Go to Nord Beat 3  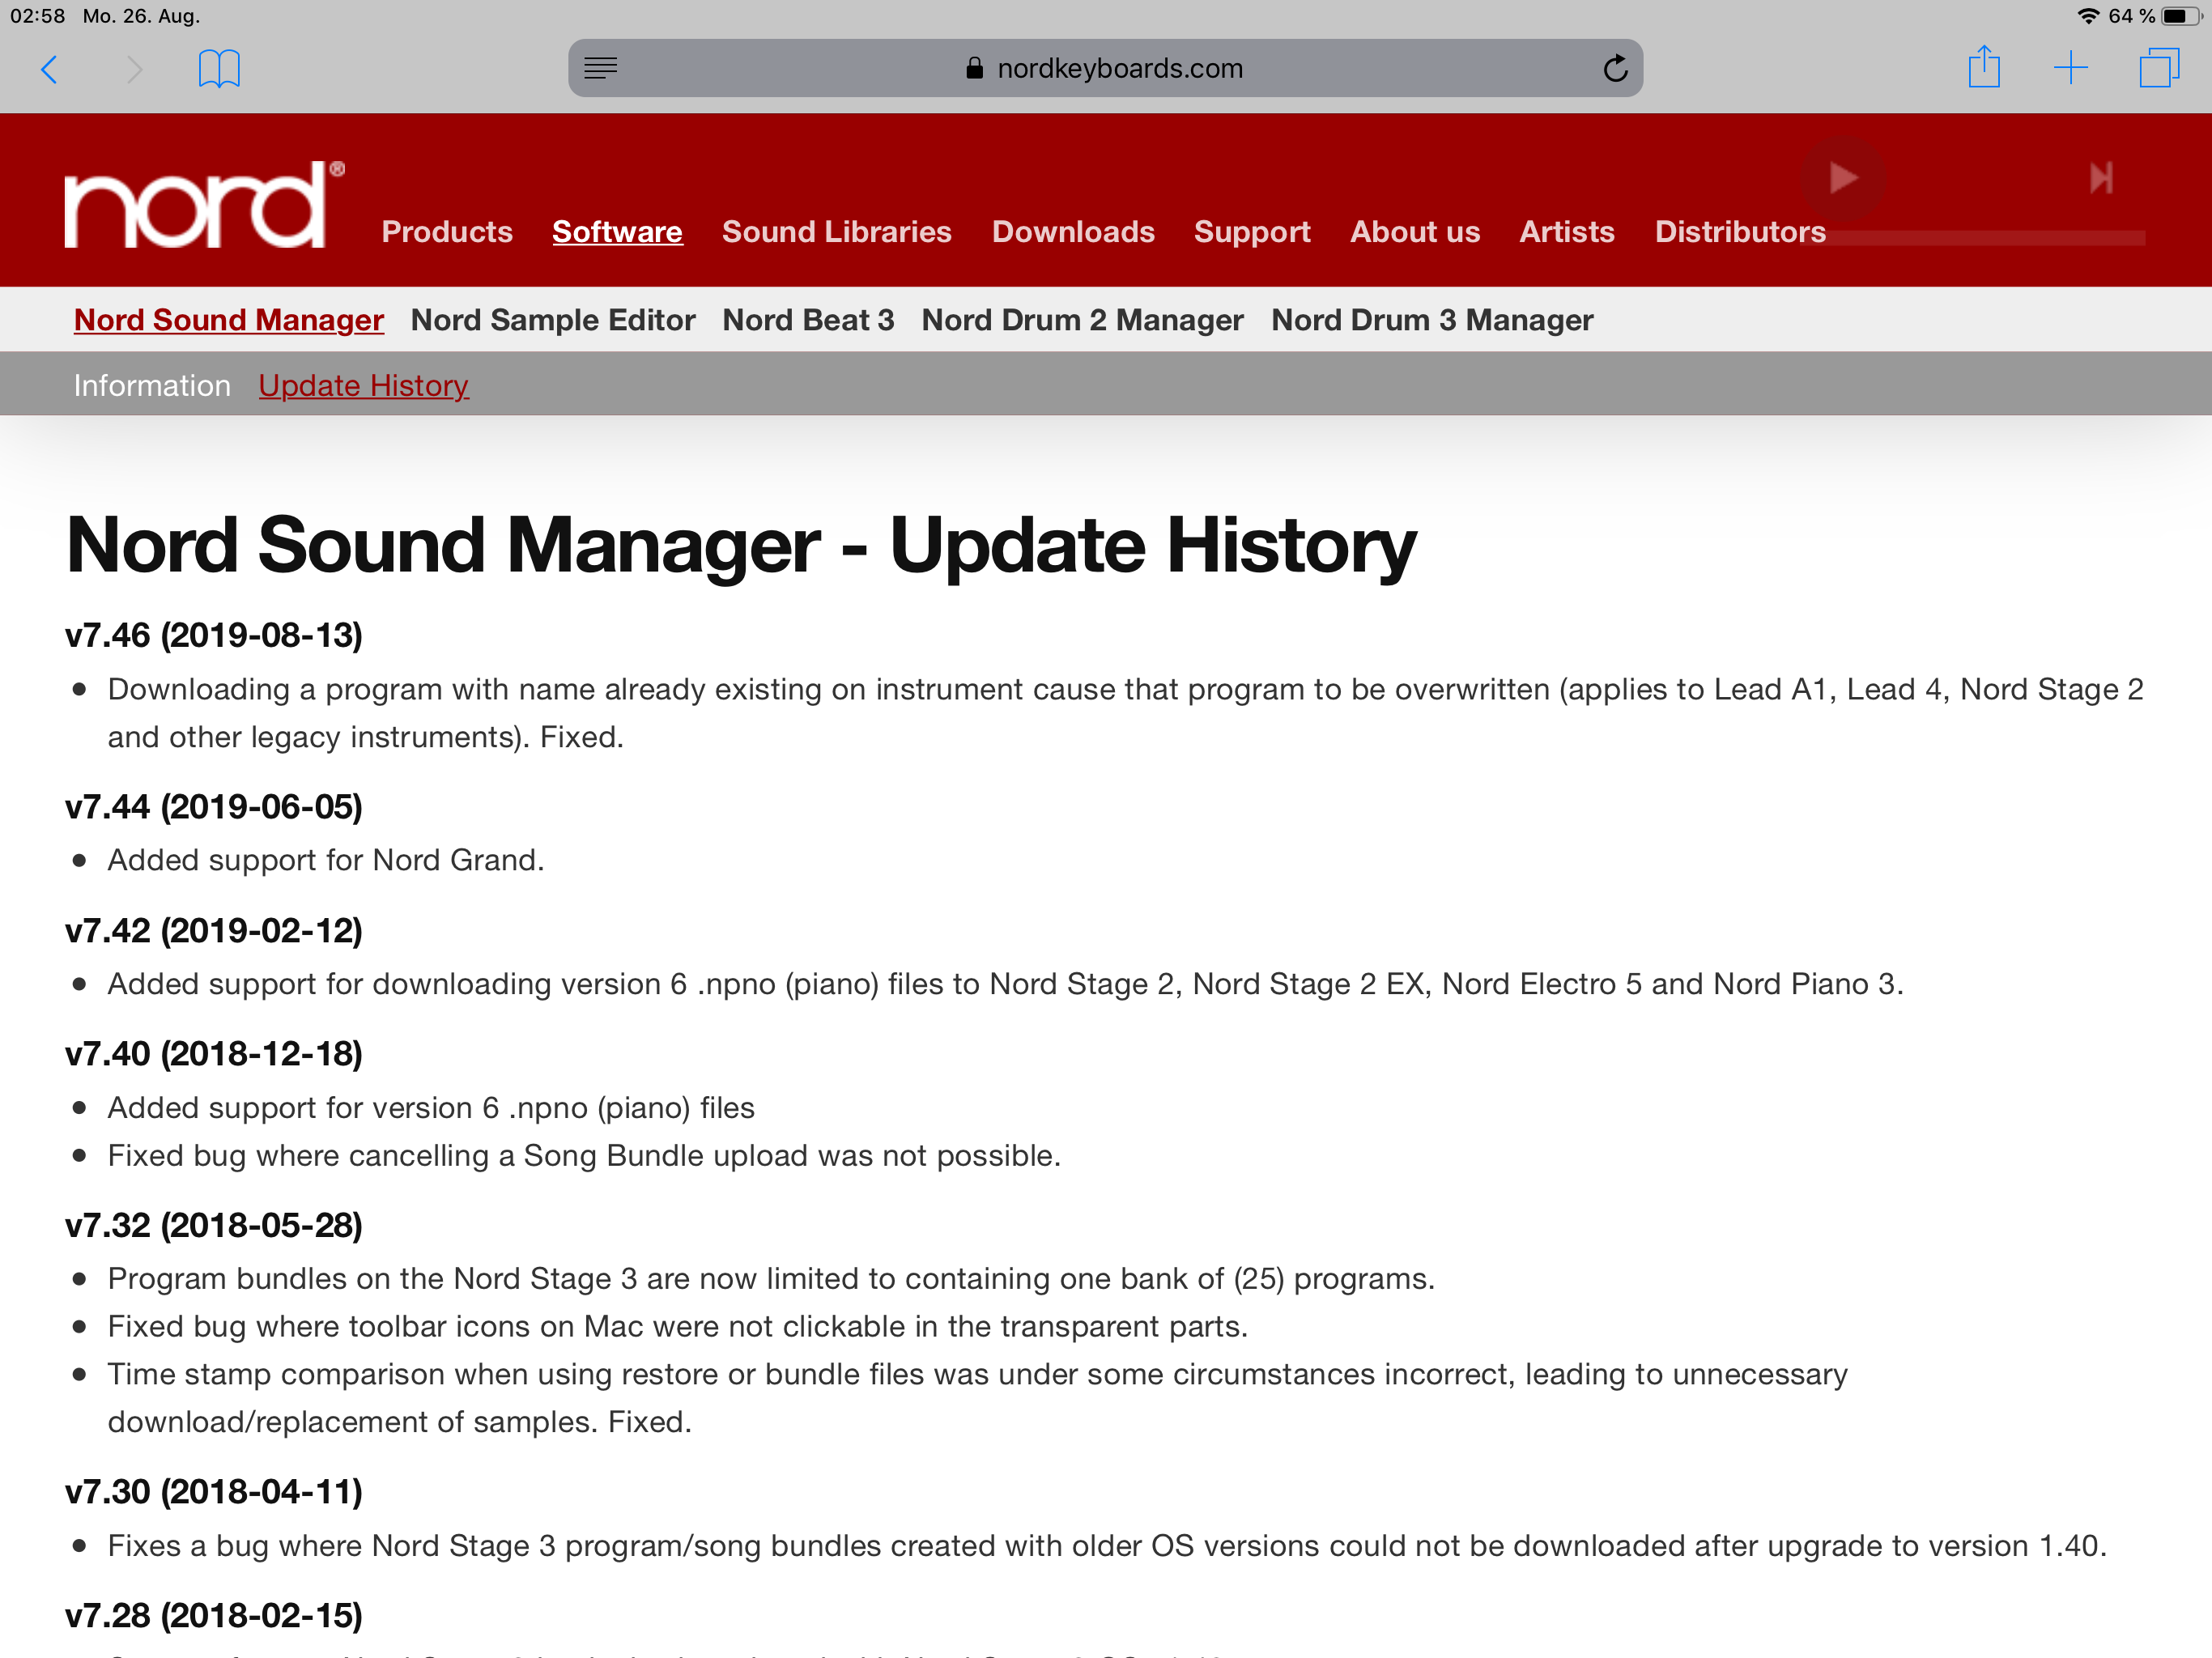click(x=808, y=320)
